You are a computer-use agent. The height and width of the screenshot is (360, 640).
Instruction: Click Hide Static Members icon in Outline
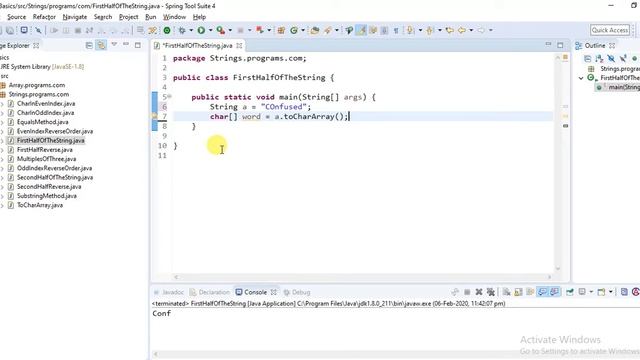tap(623, 58)
